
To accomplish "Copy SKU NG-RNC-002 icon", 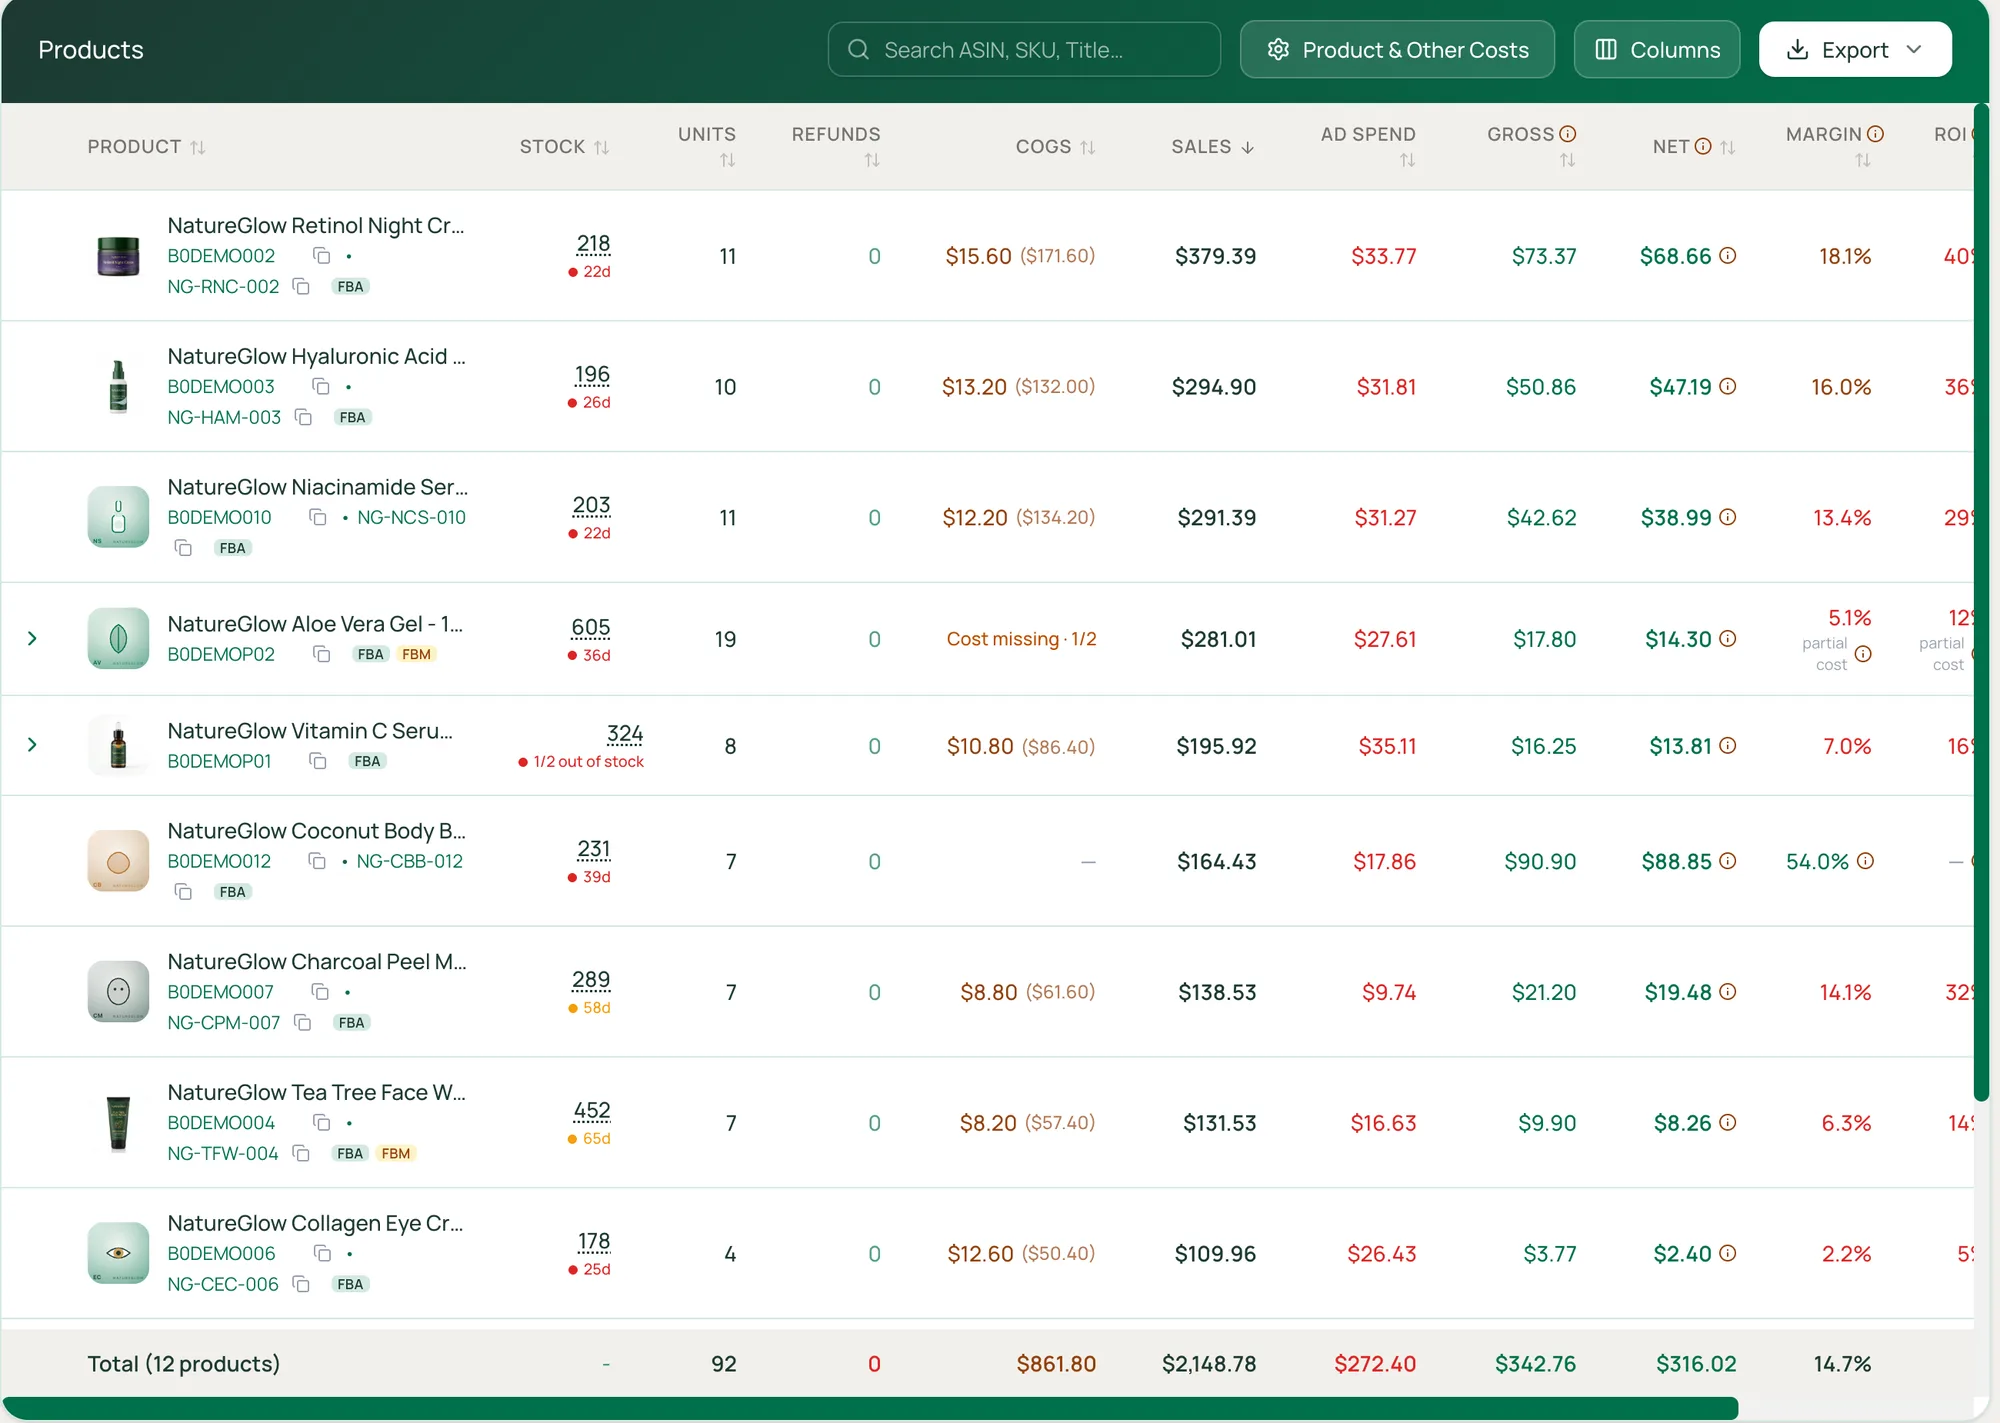I will (x=301, y=287).
